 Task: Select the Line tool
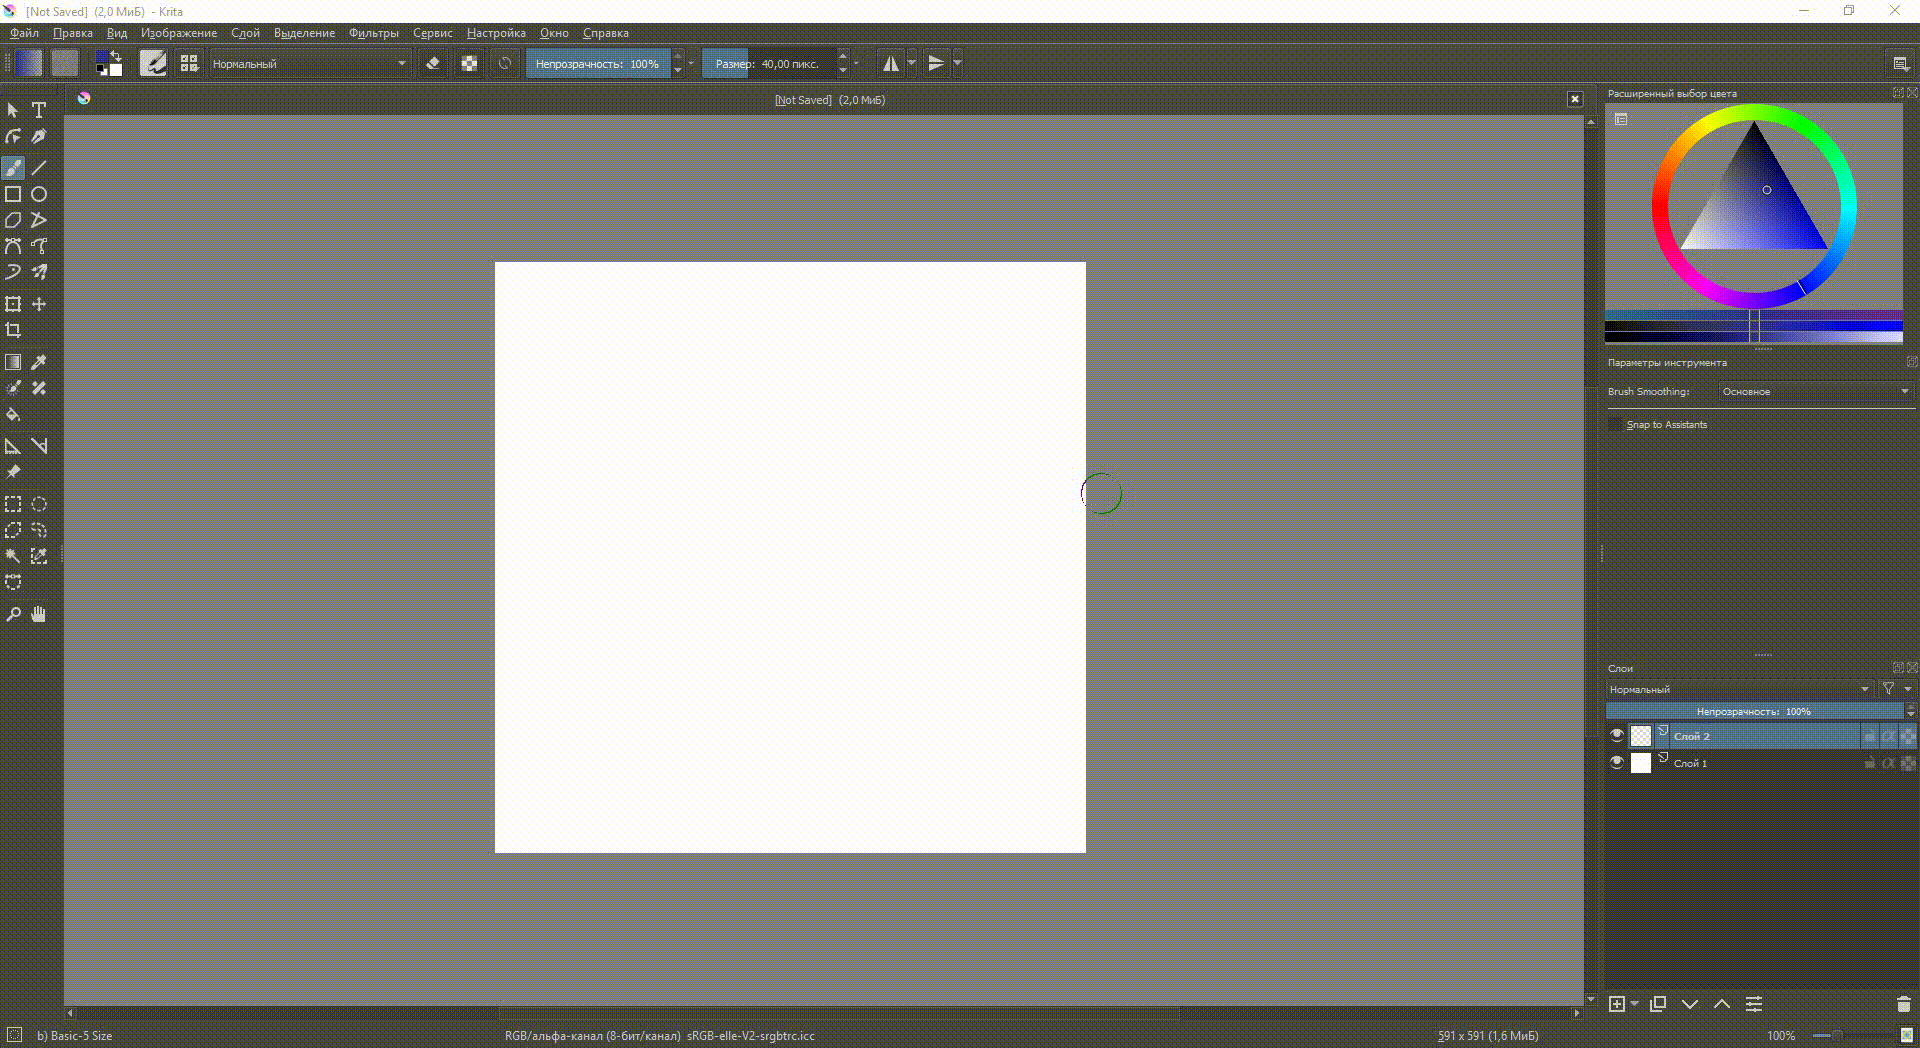pos(39,168)
